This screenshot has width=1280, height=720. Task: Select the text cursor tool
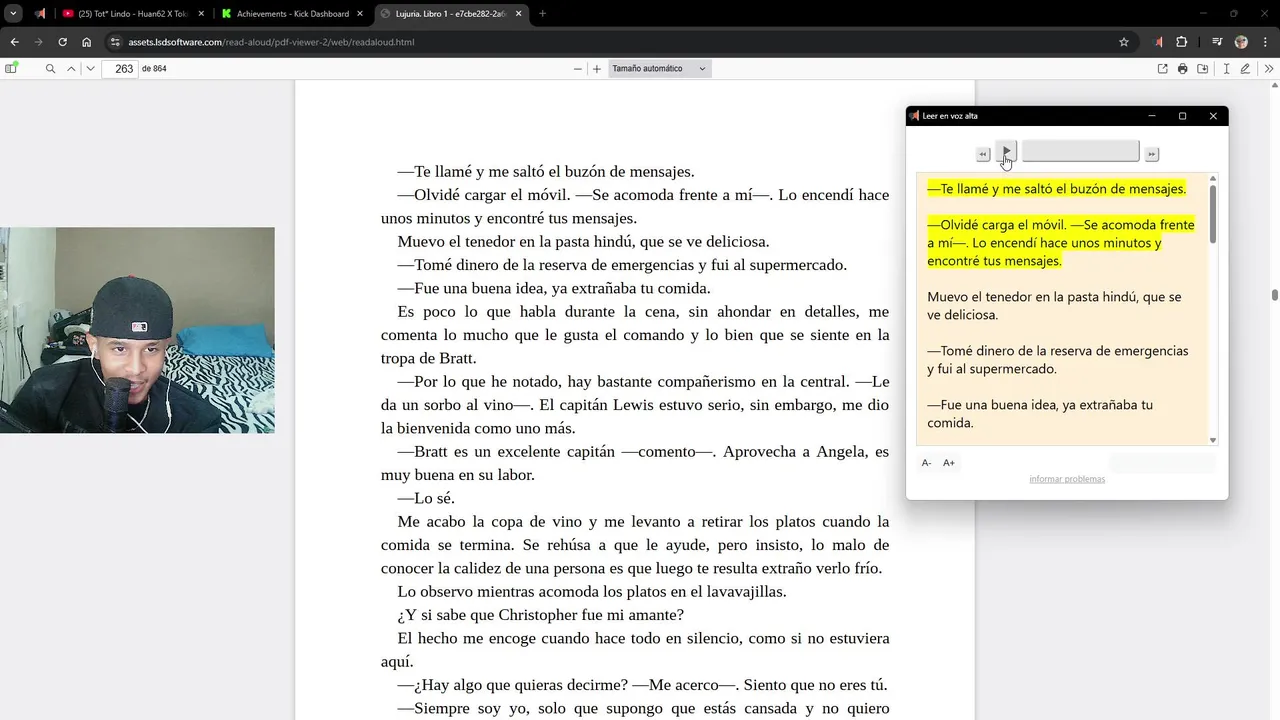coord(1226,69)
